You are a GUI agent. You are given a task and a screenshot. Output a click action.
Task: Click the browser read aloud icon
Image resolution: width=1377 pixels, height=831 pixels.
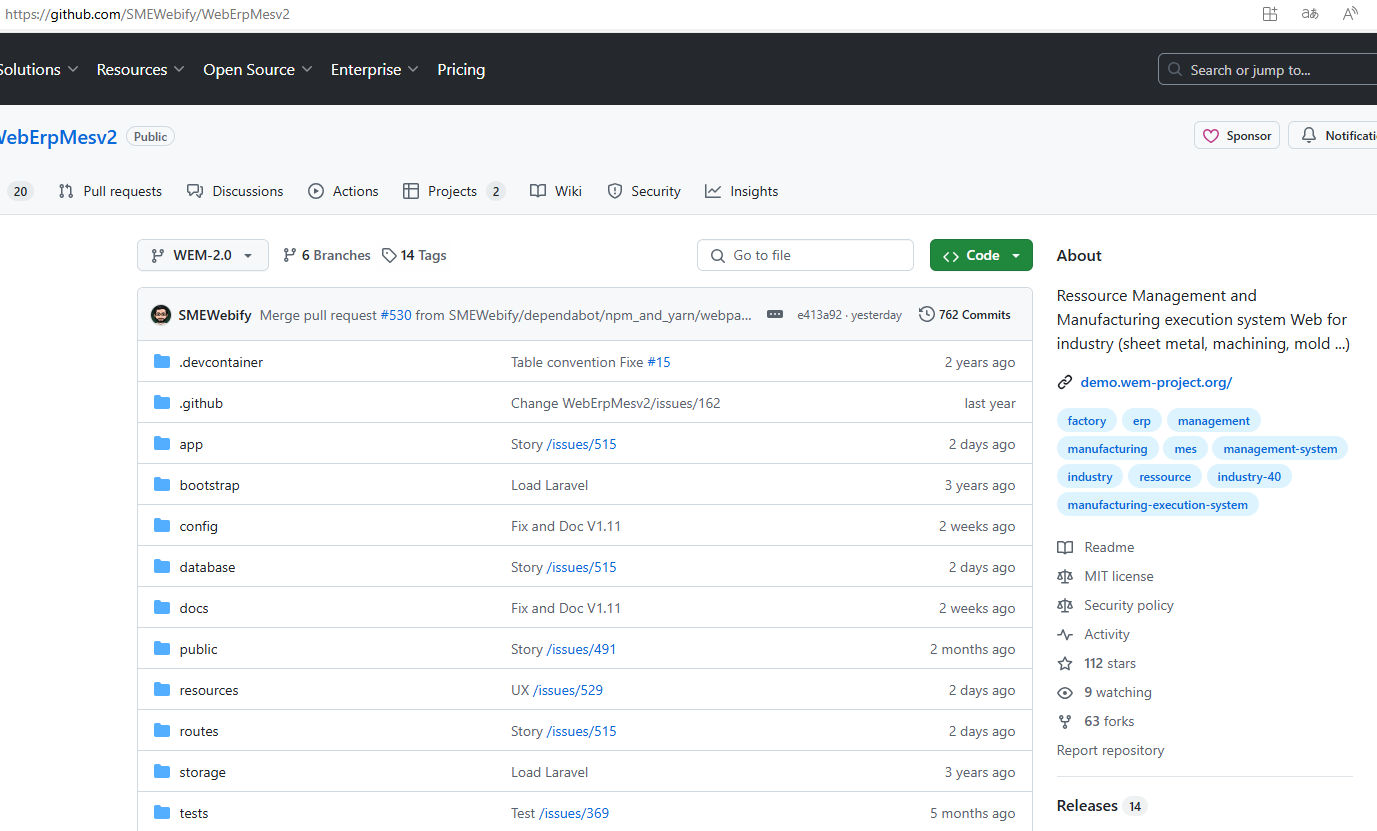pyautogui.click(x=1350, y=14)
